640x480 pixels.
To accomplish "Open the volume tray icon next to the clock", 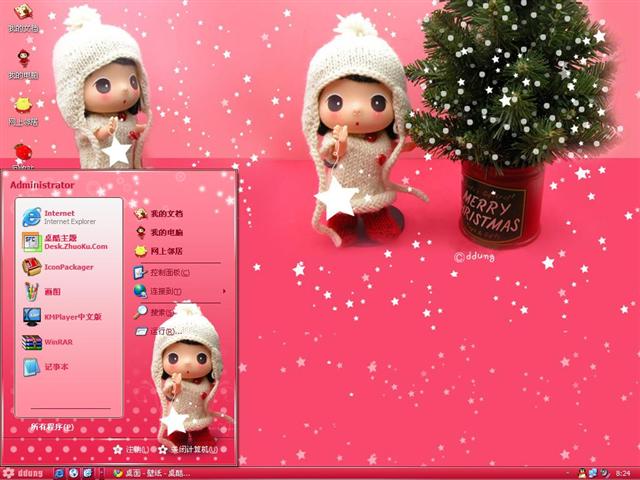I will point(604,473).
